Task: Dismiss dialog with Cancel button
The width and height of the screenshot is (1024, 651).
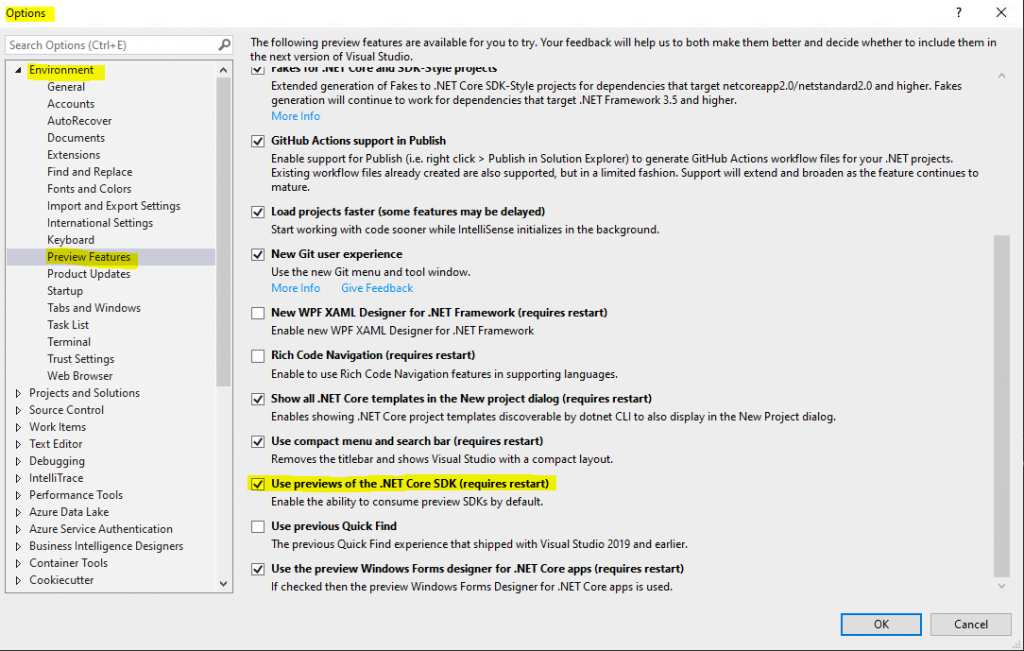Action: (x=970, y=624)
